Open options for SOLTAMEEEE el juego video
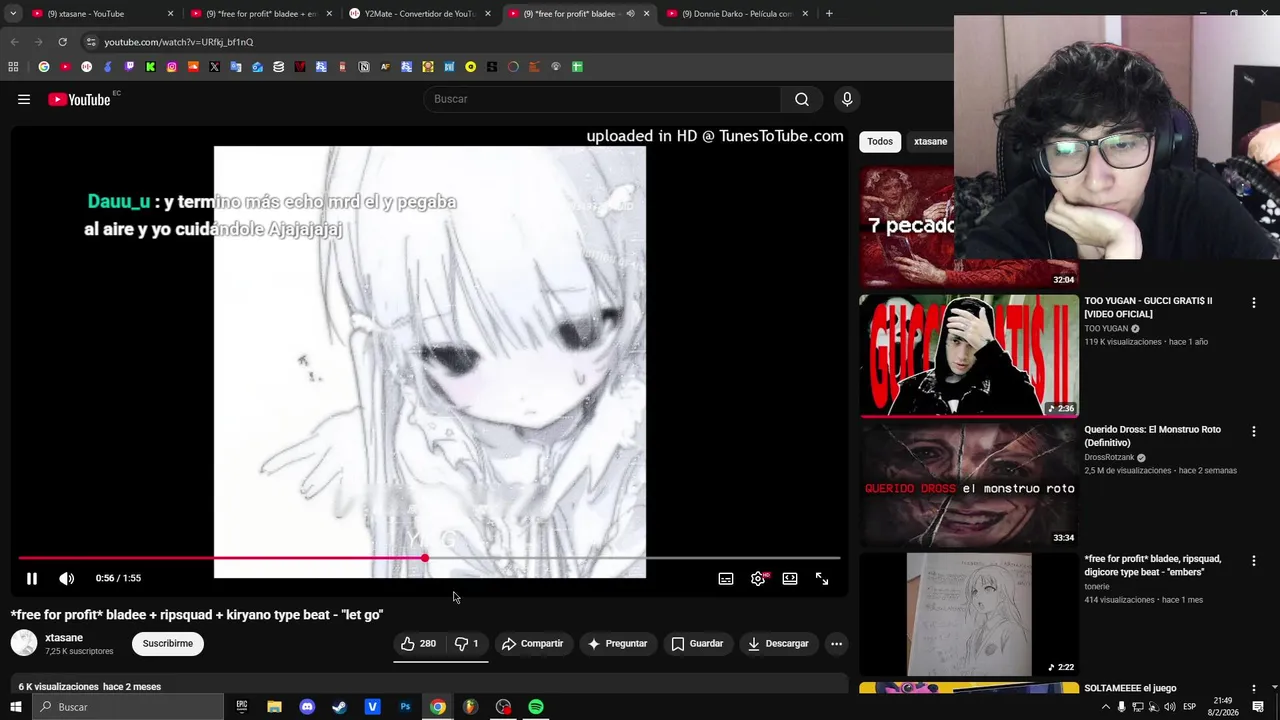The image size is (1280, 720). (x=1253, y=689)
